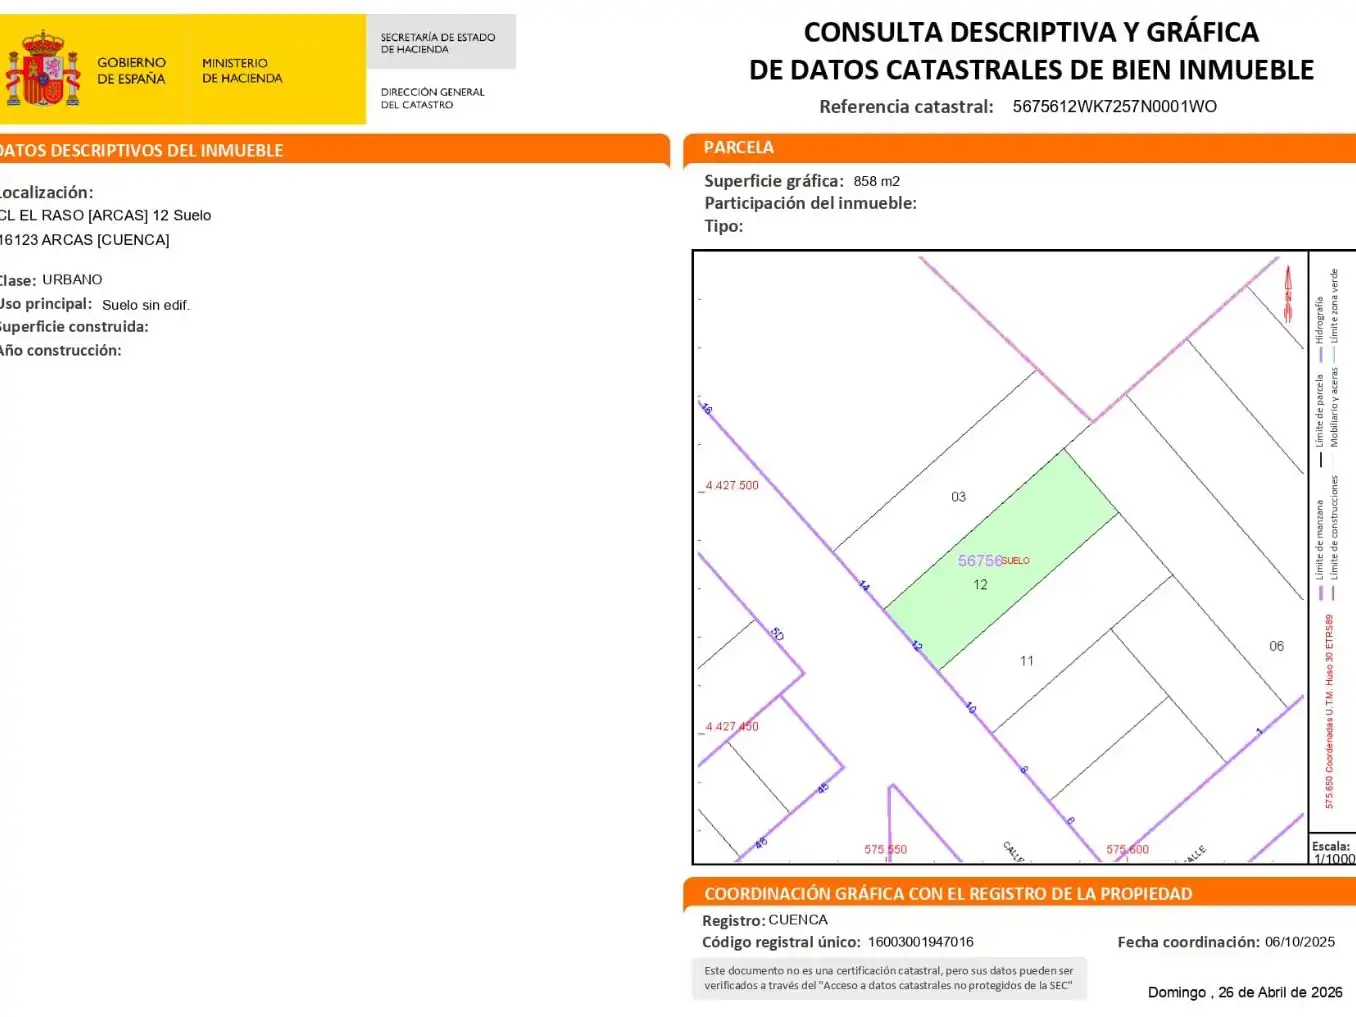The width and height of the screenshot is (1356, 1017).
Task: Select the code 16003001947016
Action: pyautogui.click(x=921, y=942)
